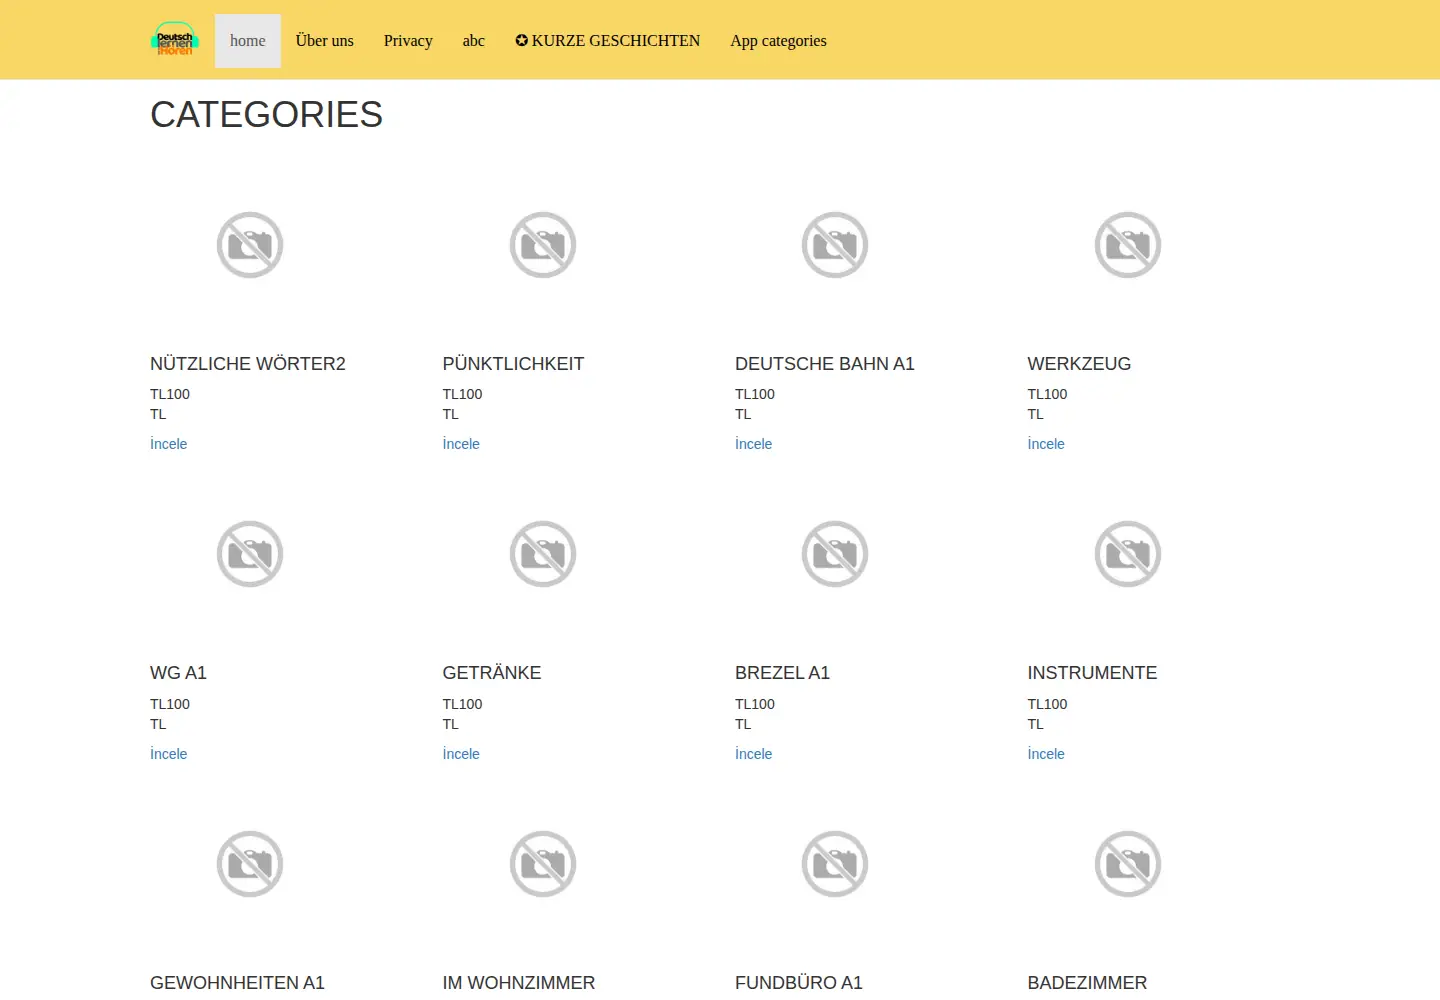This screenshot has width=1440, height=1000.
Task: Select the Werkzeug category title
Action: pyautogui.click(x=1080, y=364)
